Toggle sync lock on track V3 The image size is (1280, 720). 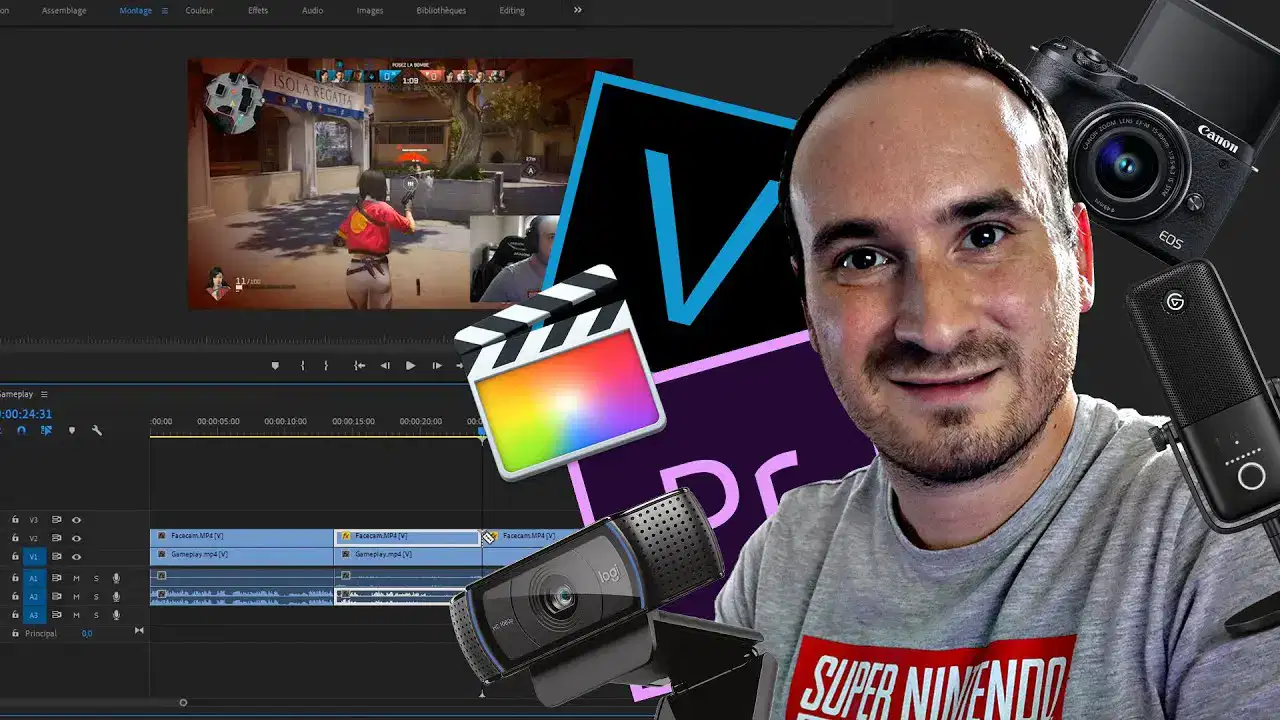point(57,520)
